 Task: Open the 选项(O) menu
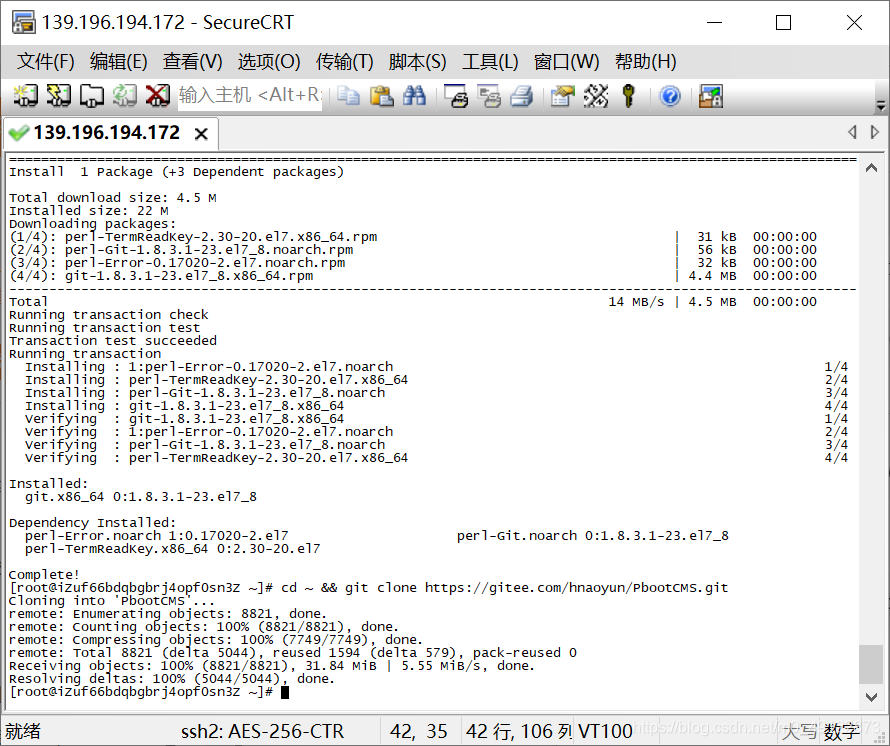(x=268, y=61)
